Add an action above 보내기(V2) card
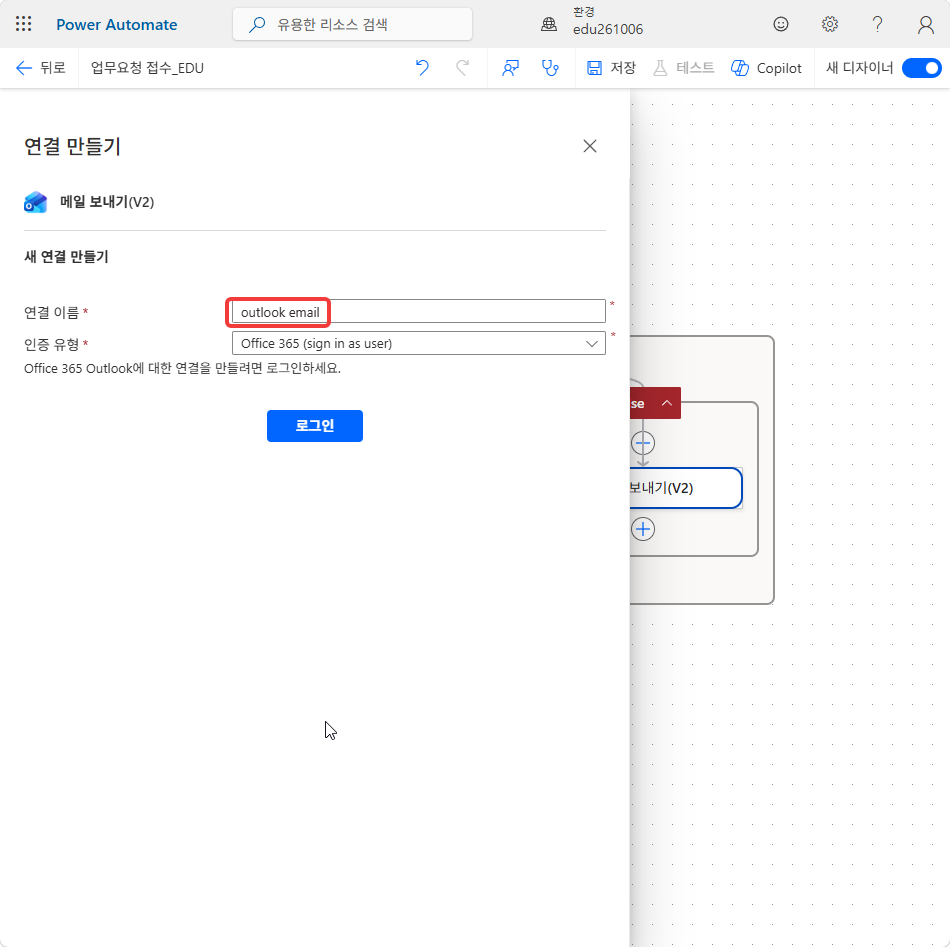Viewport: 950px width, 947px height. [643, 444]
